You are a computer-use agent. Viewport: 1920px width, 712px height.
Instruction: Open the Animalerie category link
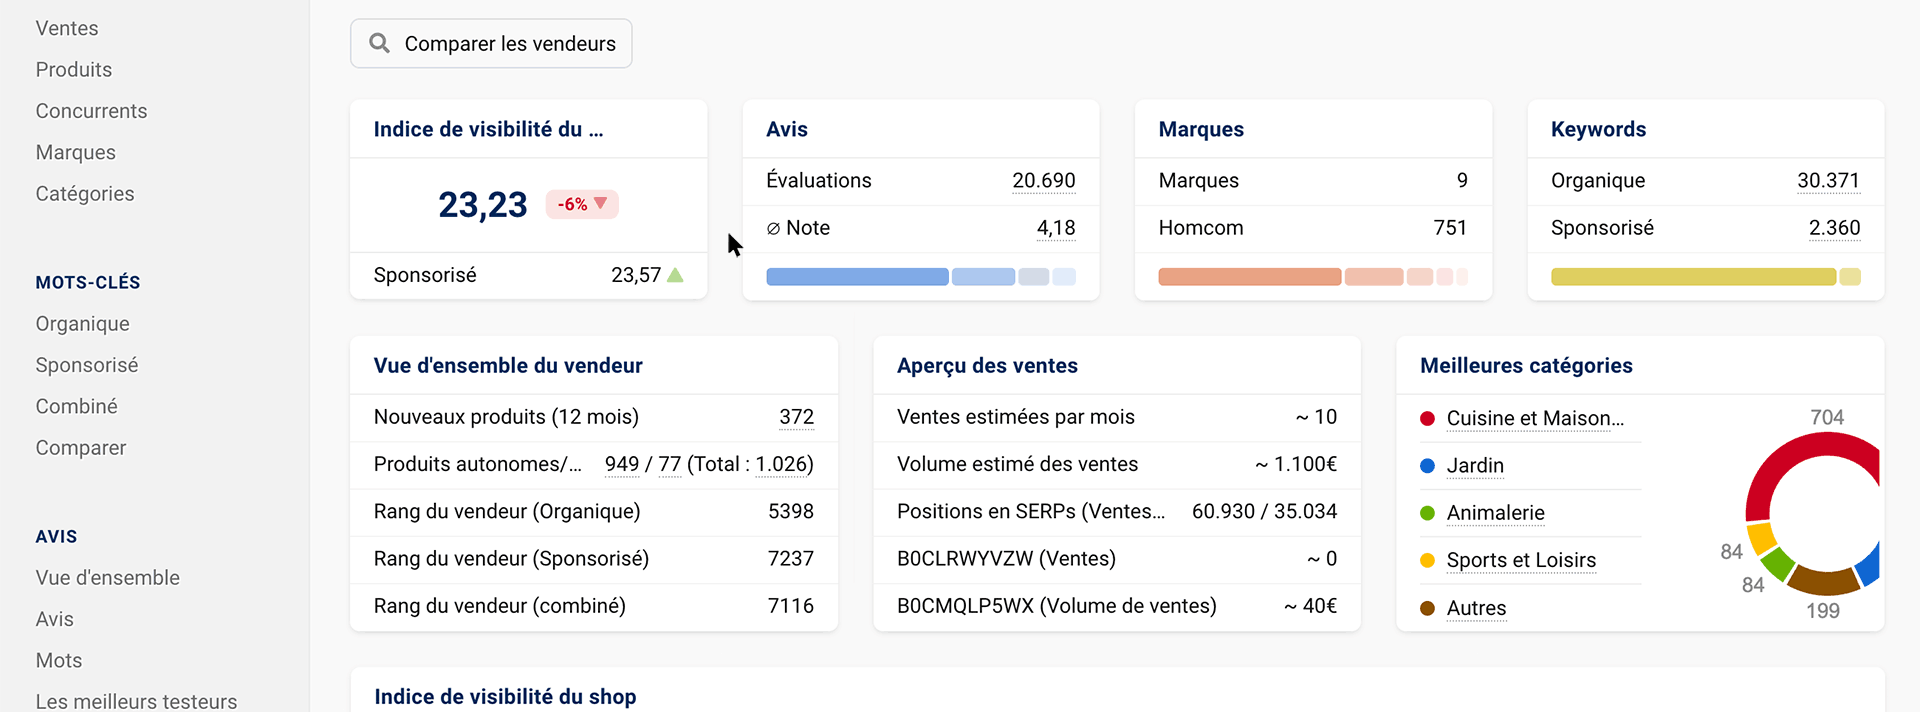(1495, 513)
